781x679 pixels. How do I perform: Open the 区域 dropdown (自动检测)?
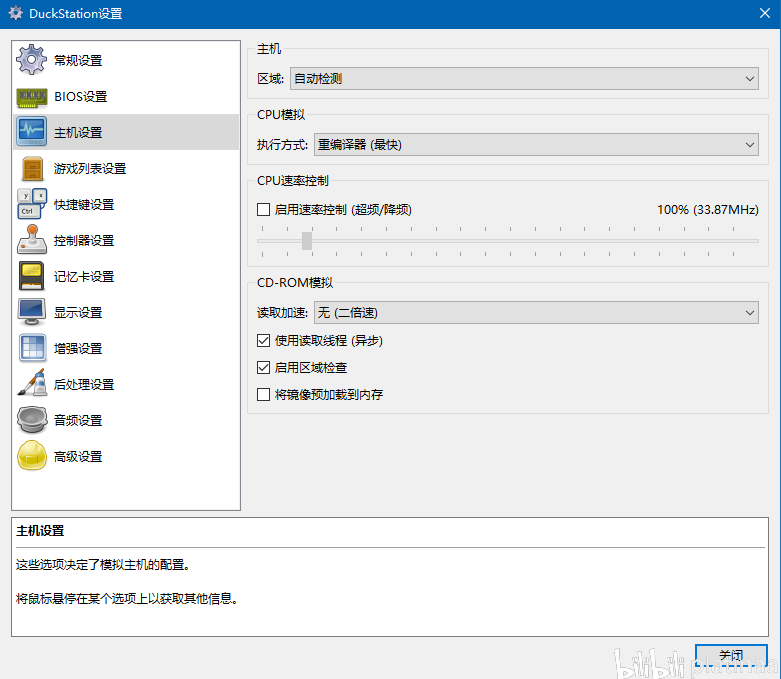pos(524,79)
